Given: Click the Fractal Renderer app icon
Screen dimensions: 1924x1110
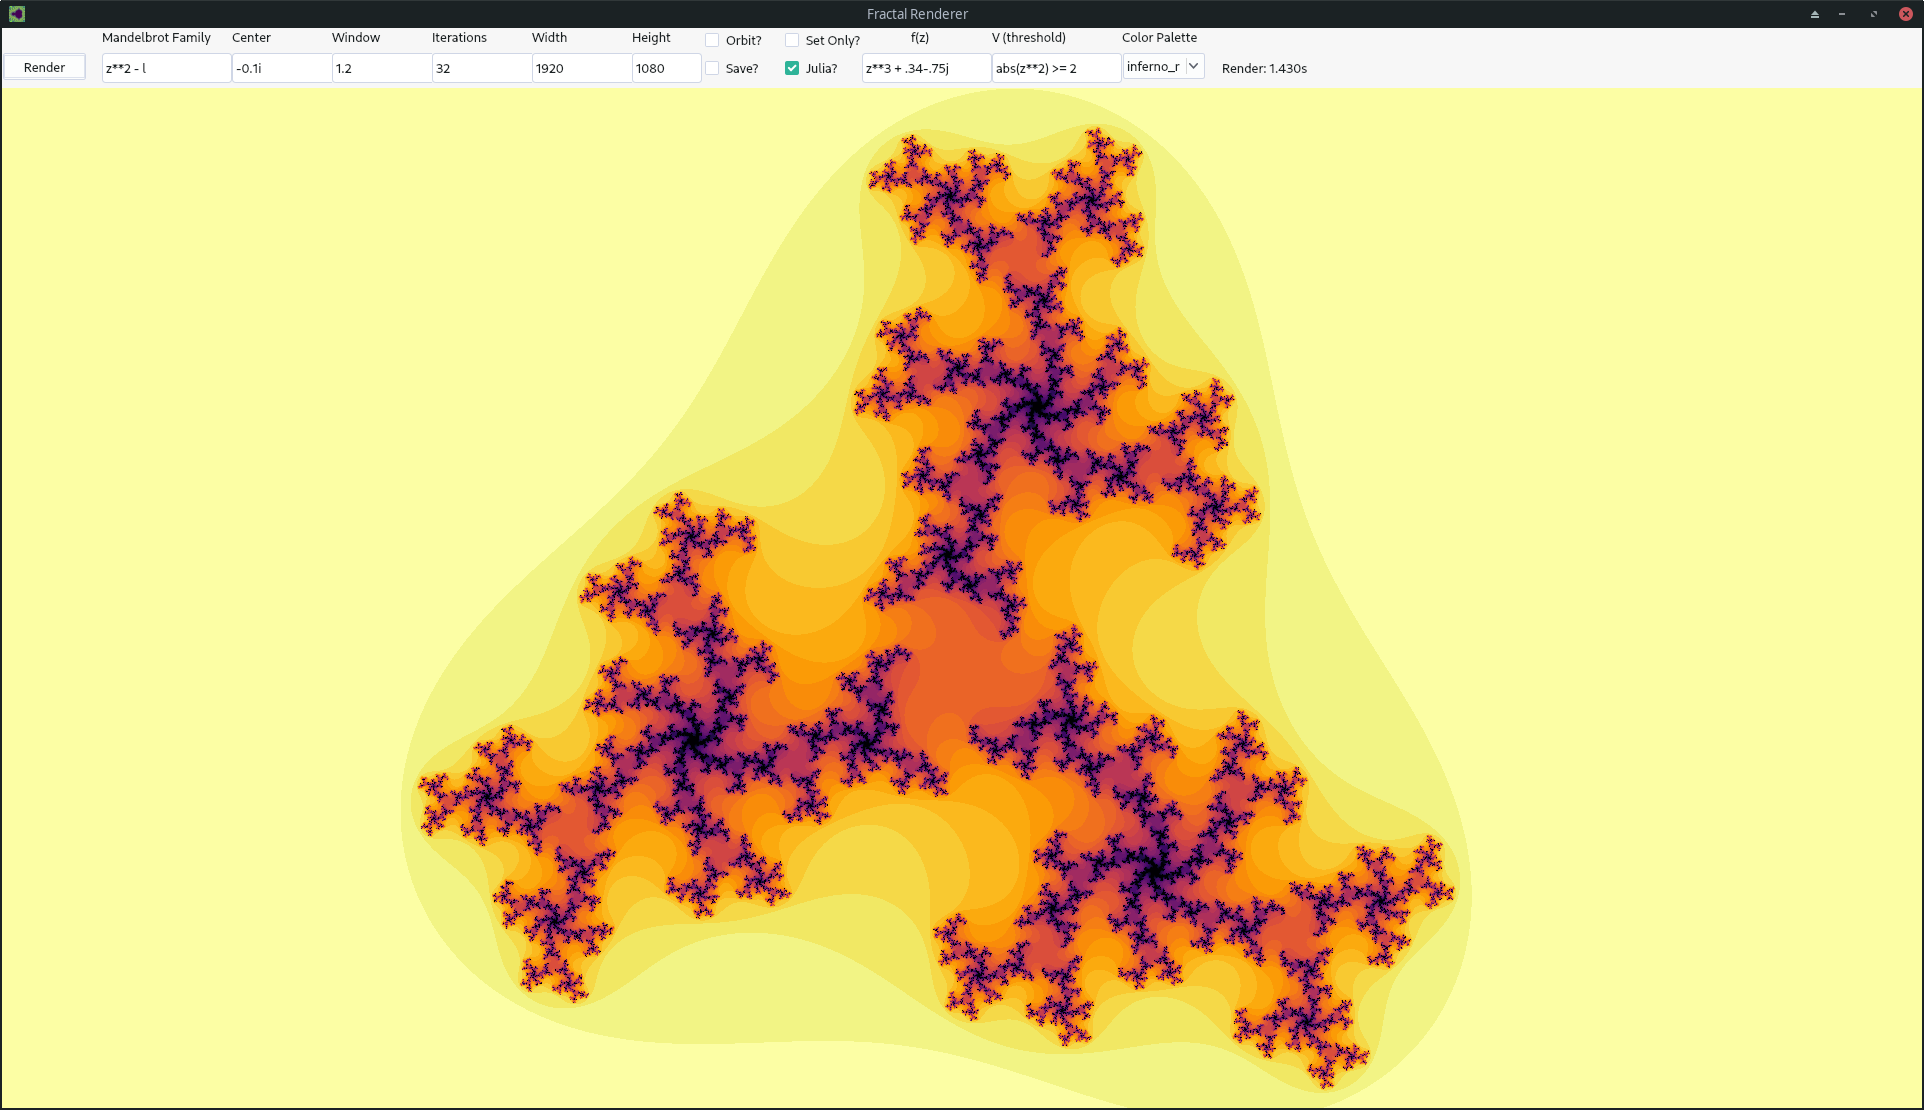Looking at the screenshot, I should tap(17, 14).
